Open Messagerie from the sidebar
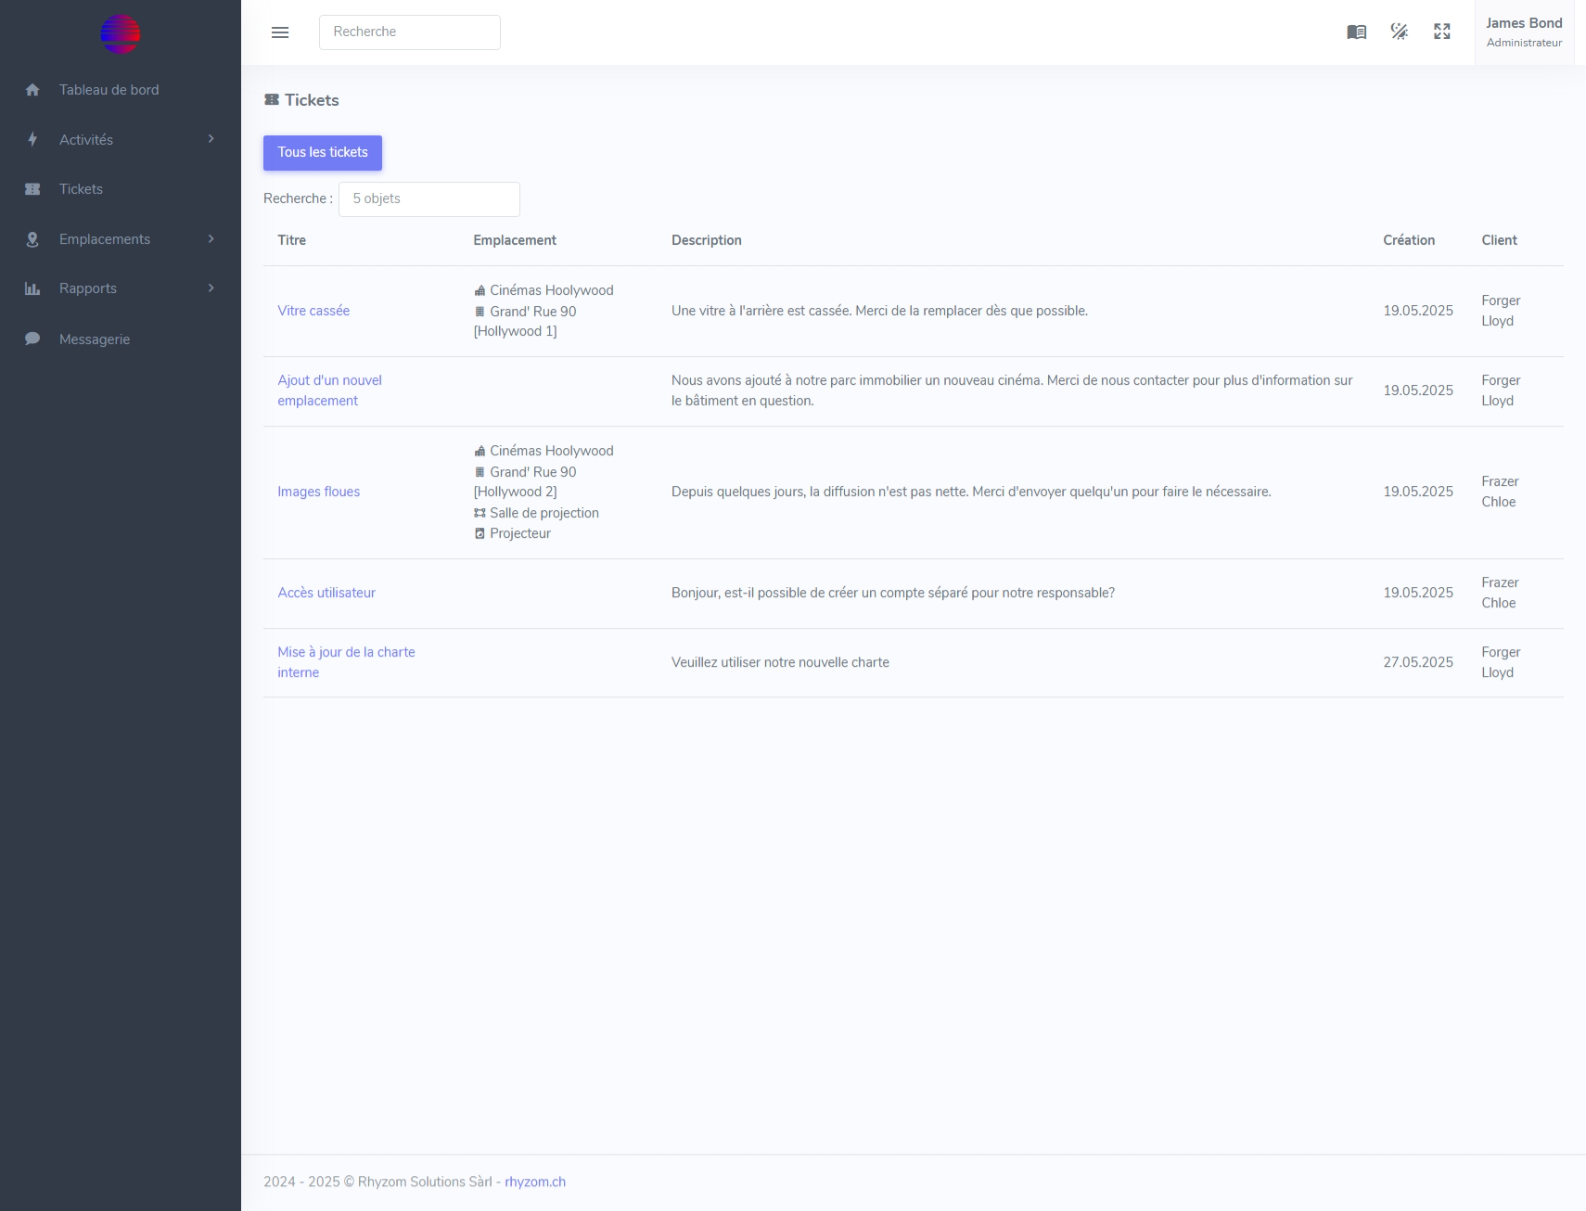 94,339
